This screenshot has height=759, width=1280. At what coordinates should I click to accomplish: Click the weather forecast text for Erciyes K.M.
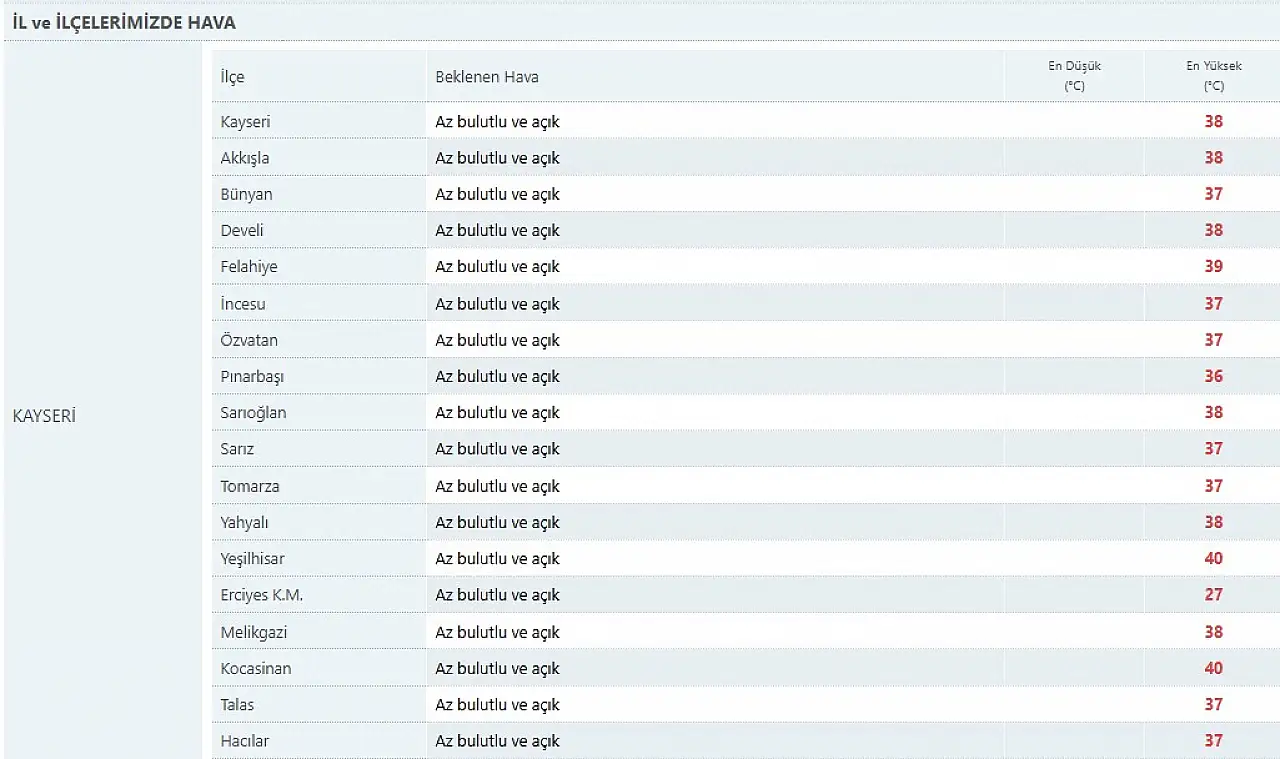click(497, 594)
